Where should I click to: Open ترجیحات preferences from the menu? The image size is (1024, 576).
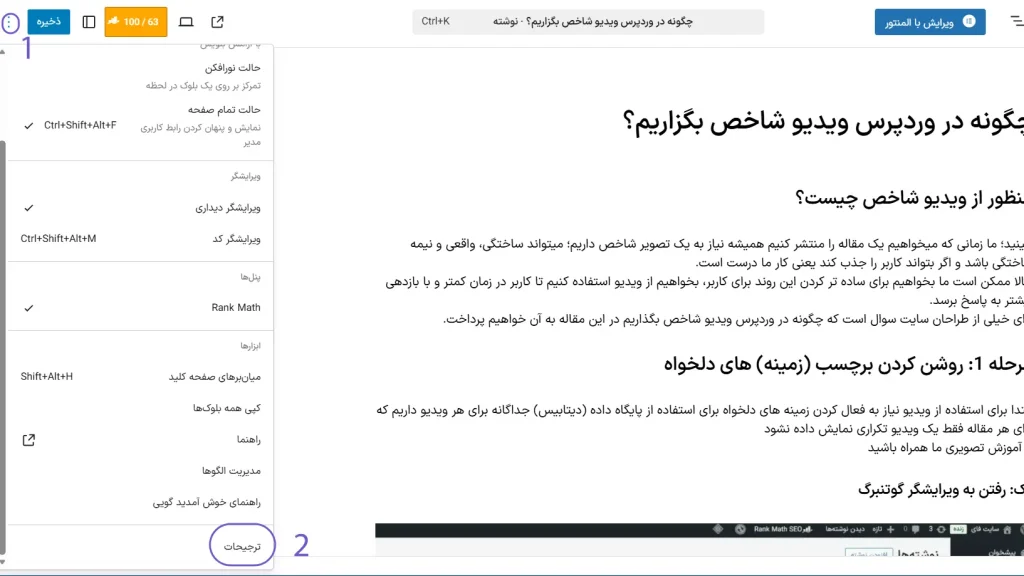pos(241,546)
